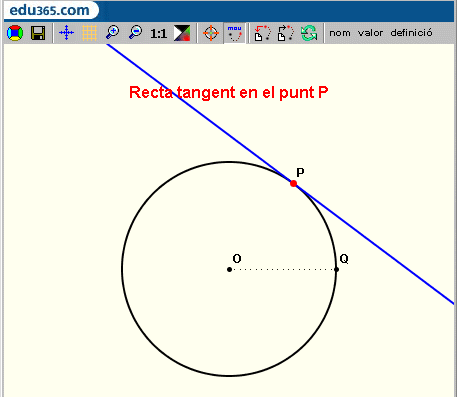Reset zoom with the 1:1 button

point(158,33)
